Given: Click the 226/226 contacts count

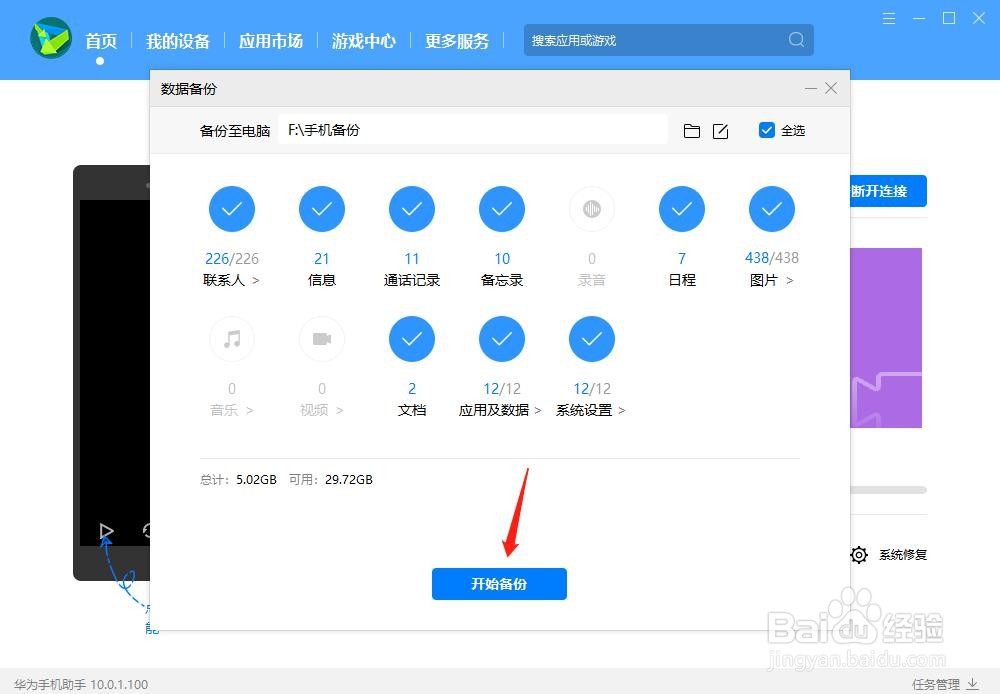Looking at the screenshot, I should coord(232,258).
